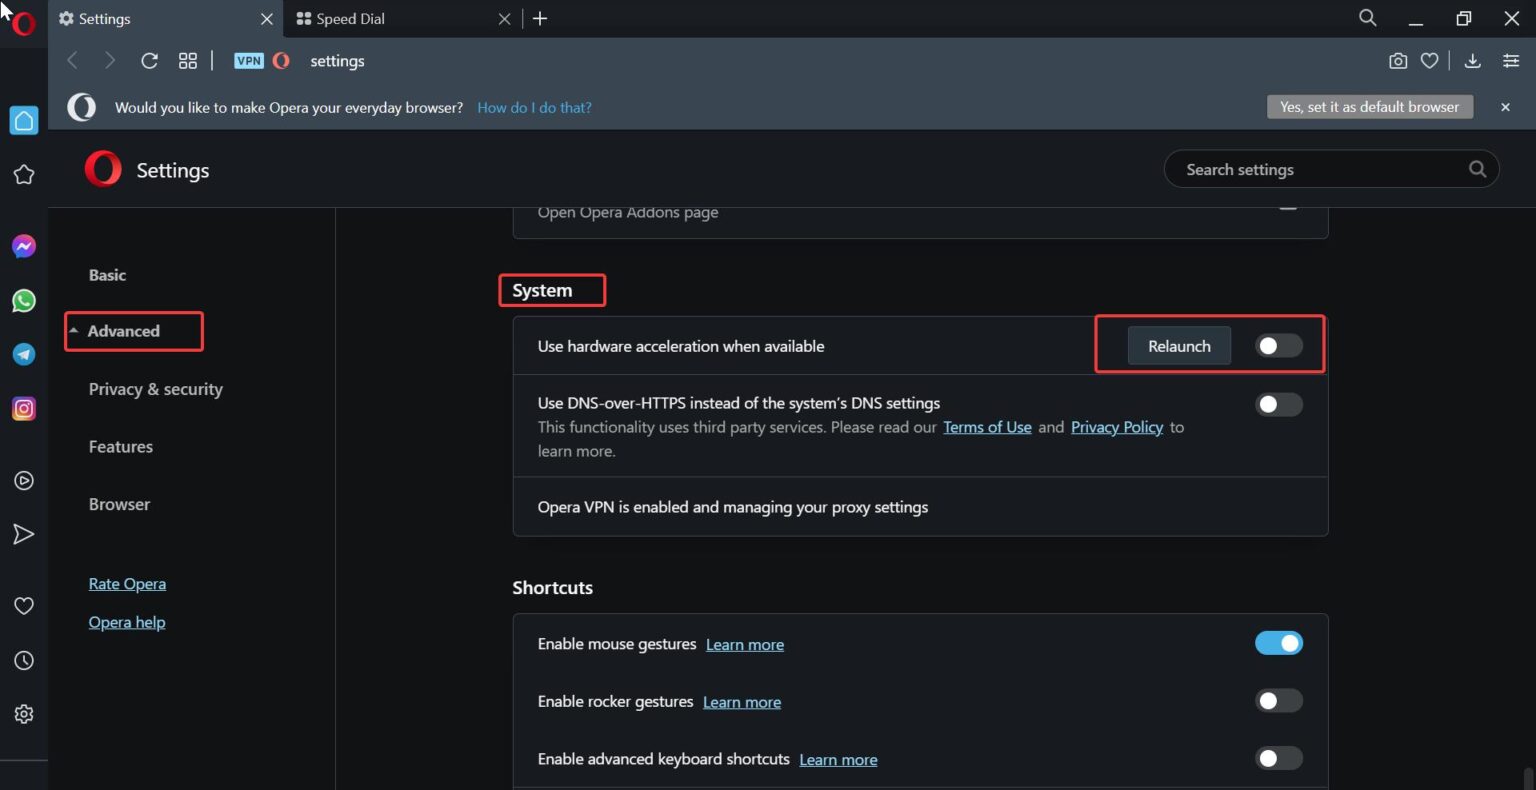Enable hardware acceleration toggle
Screen dimensions: 1536x790
click(1278, 345)
